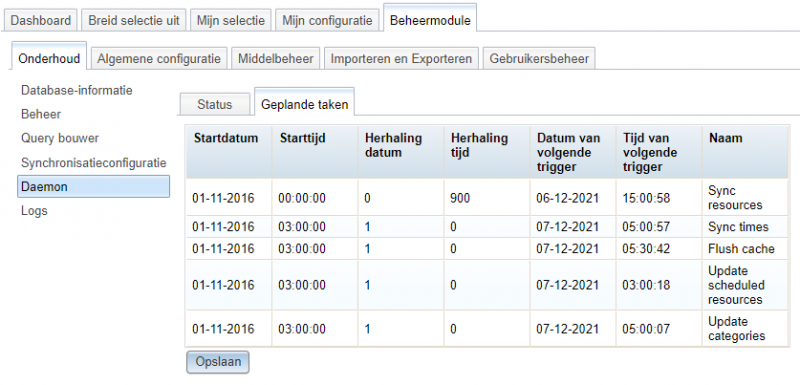Image resolution: width=800 pixels, height=385 pixels.
Task: Click Startdatum of Flush cache row
Action: pyautogui.click(x=223, y=249)
